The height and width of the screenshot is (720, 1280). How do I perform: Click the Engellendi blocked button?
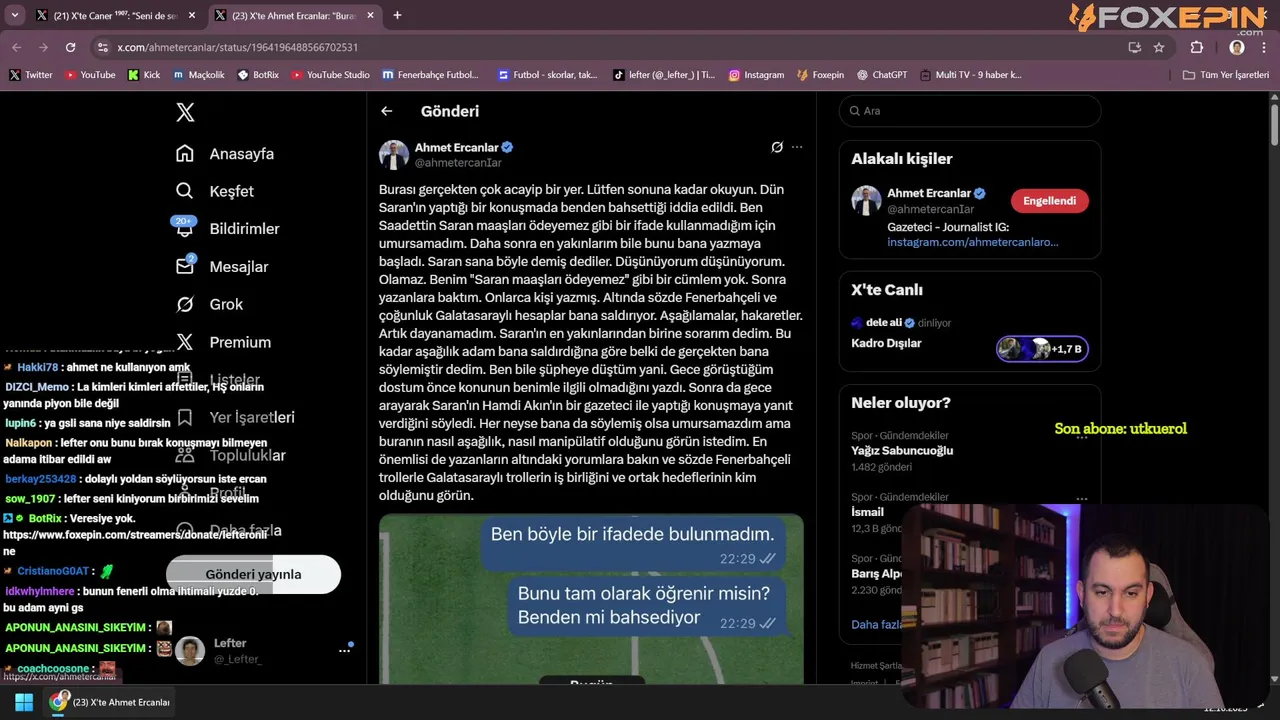pos(1049,201)
